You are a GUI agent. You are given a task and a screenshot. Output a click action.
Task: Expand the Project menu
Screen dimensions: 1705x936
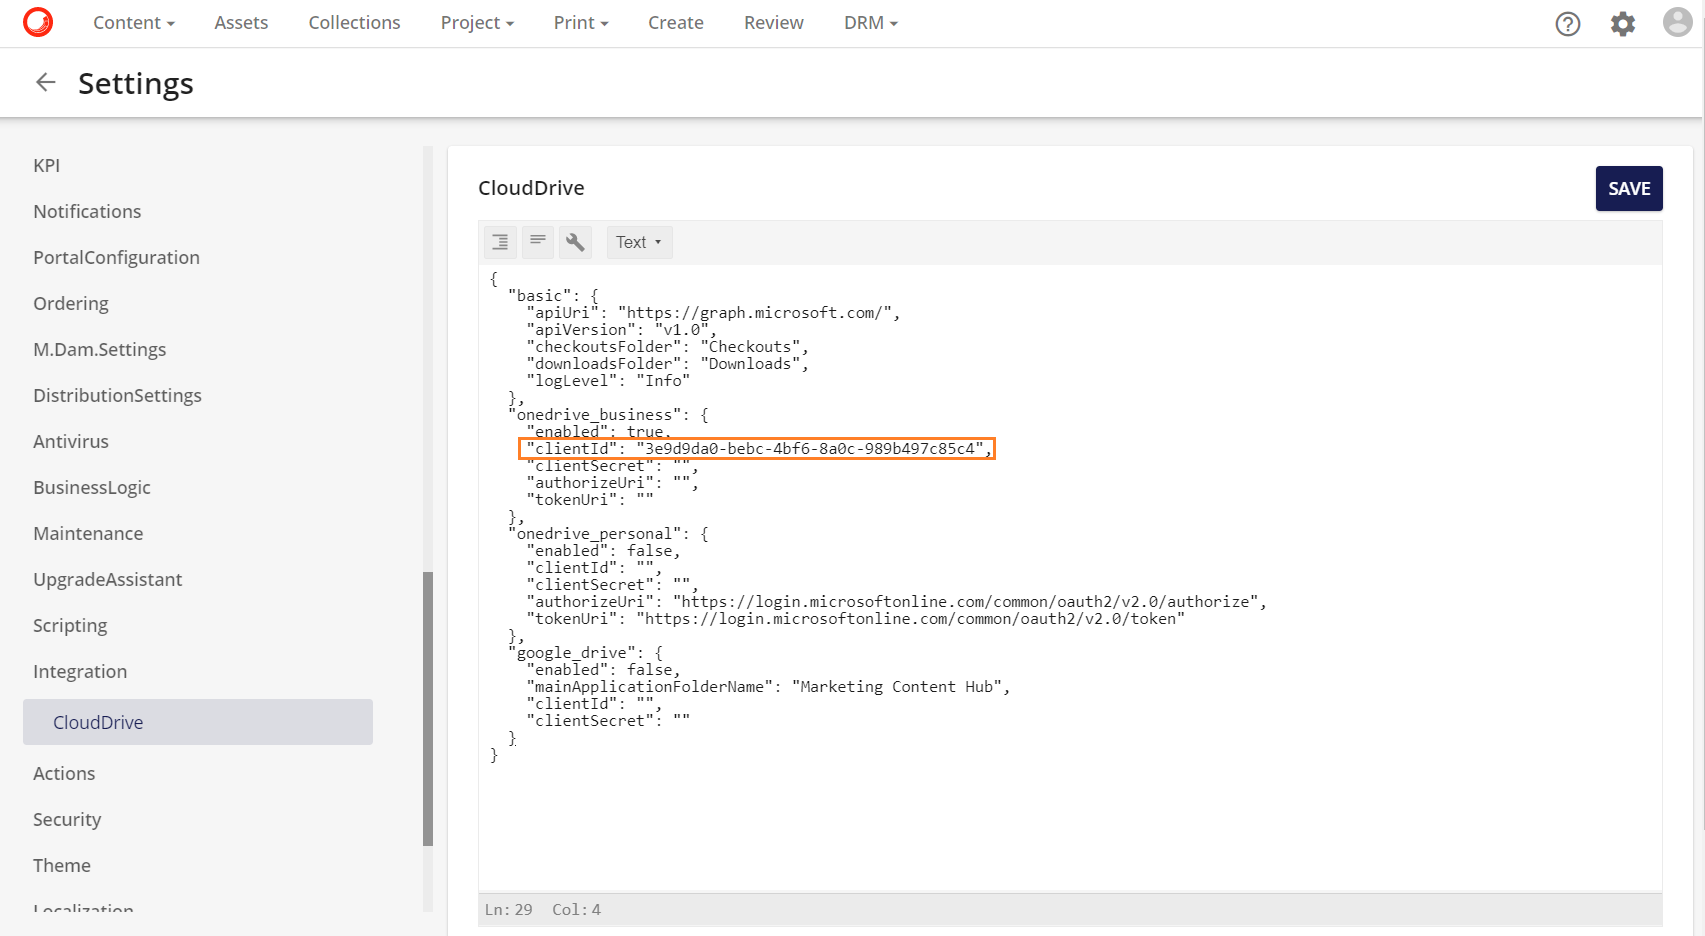pos(477,23)
